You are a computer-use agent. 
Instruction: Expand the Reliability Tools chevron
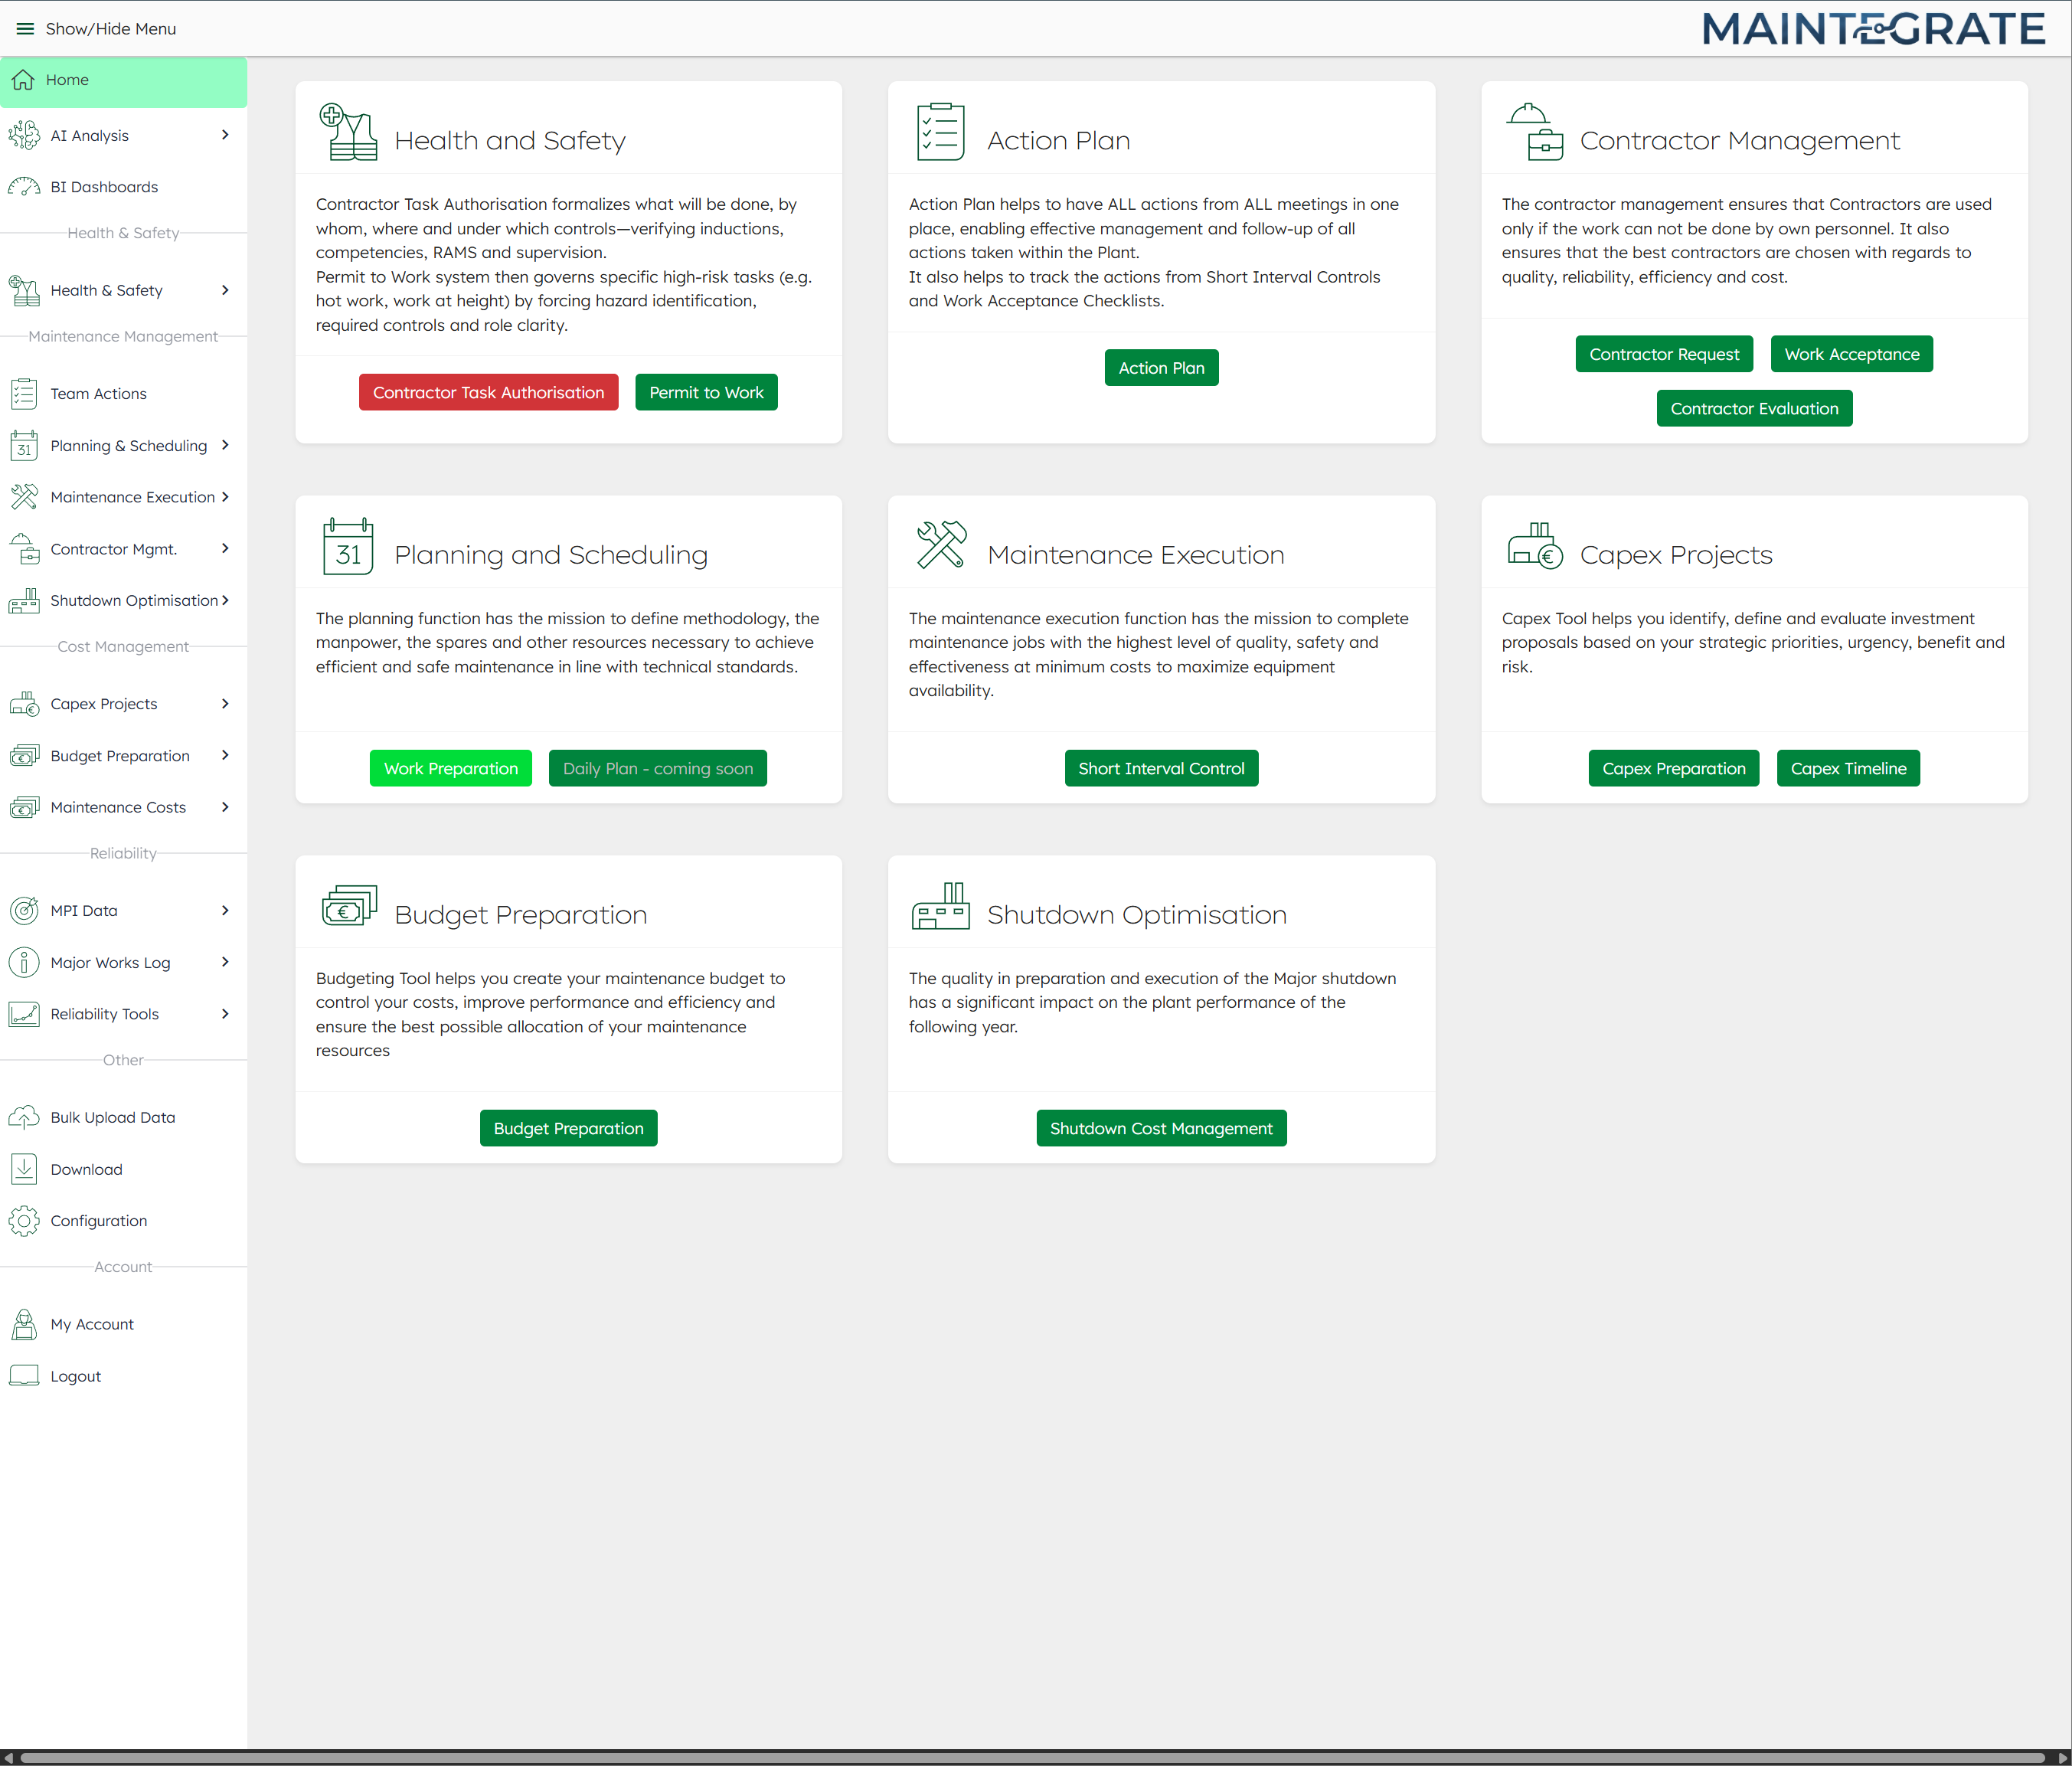(x=224, y=1014)
